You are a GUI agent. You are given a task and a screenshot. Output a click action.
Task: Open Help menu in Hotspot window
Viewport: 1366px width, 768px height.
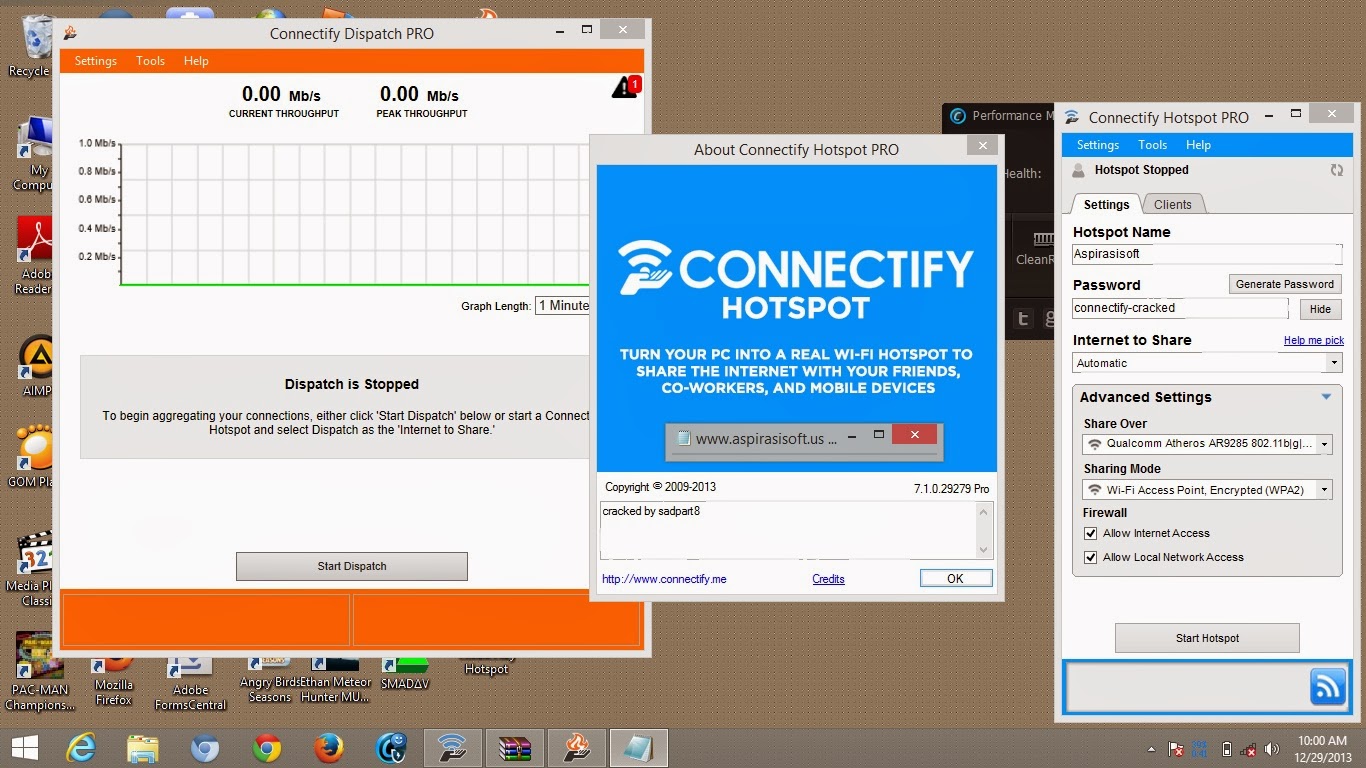(x=1198, y=145)
